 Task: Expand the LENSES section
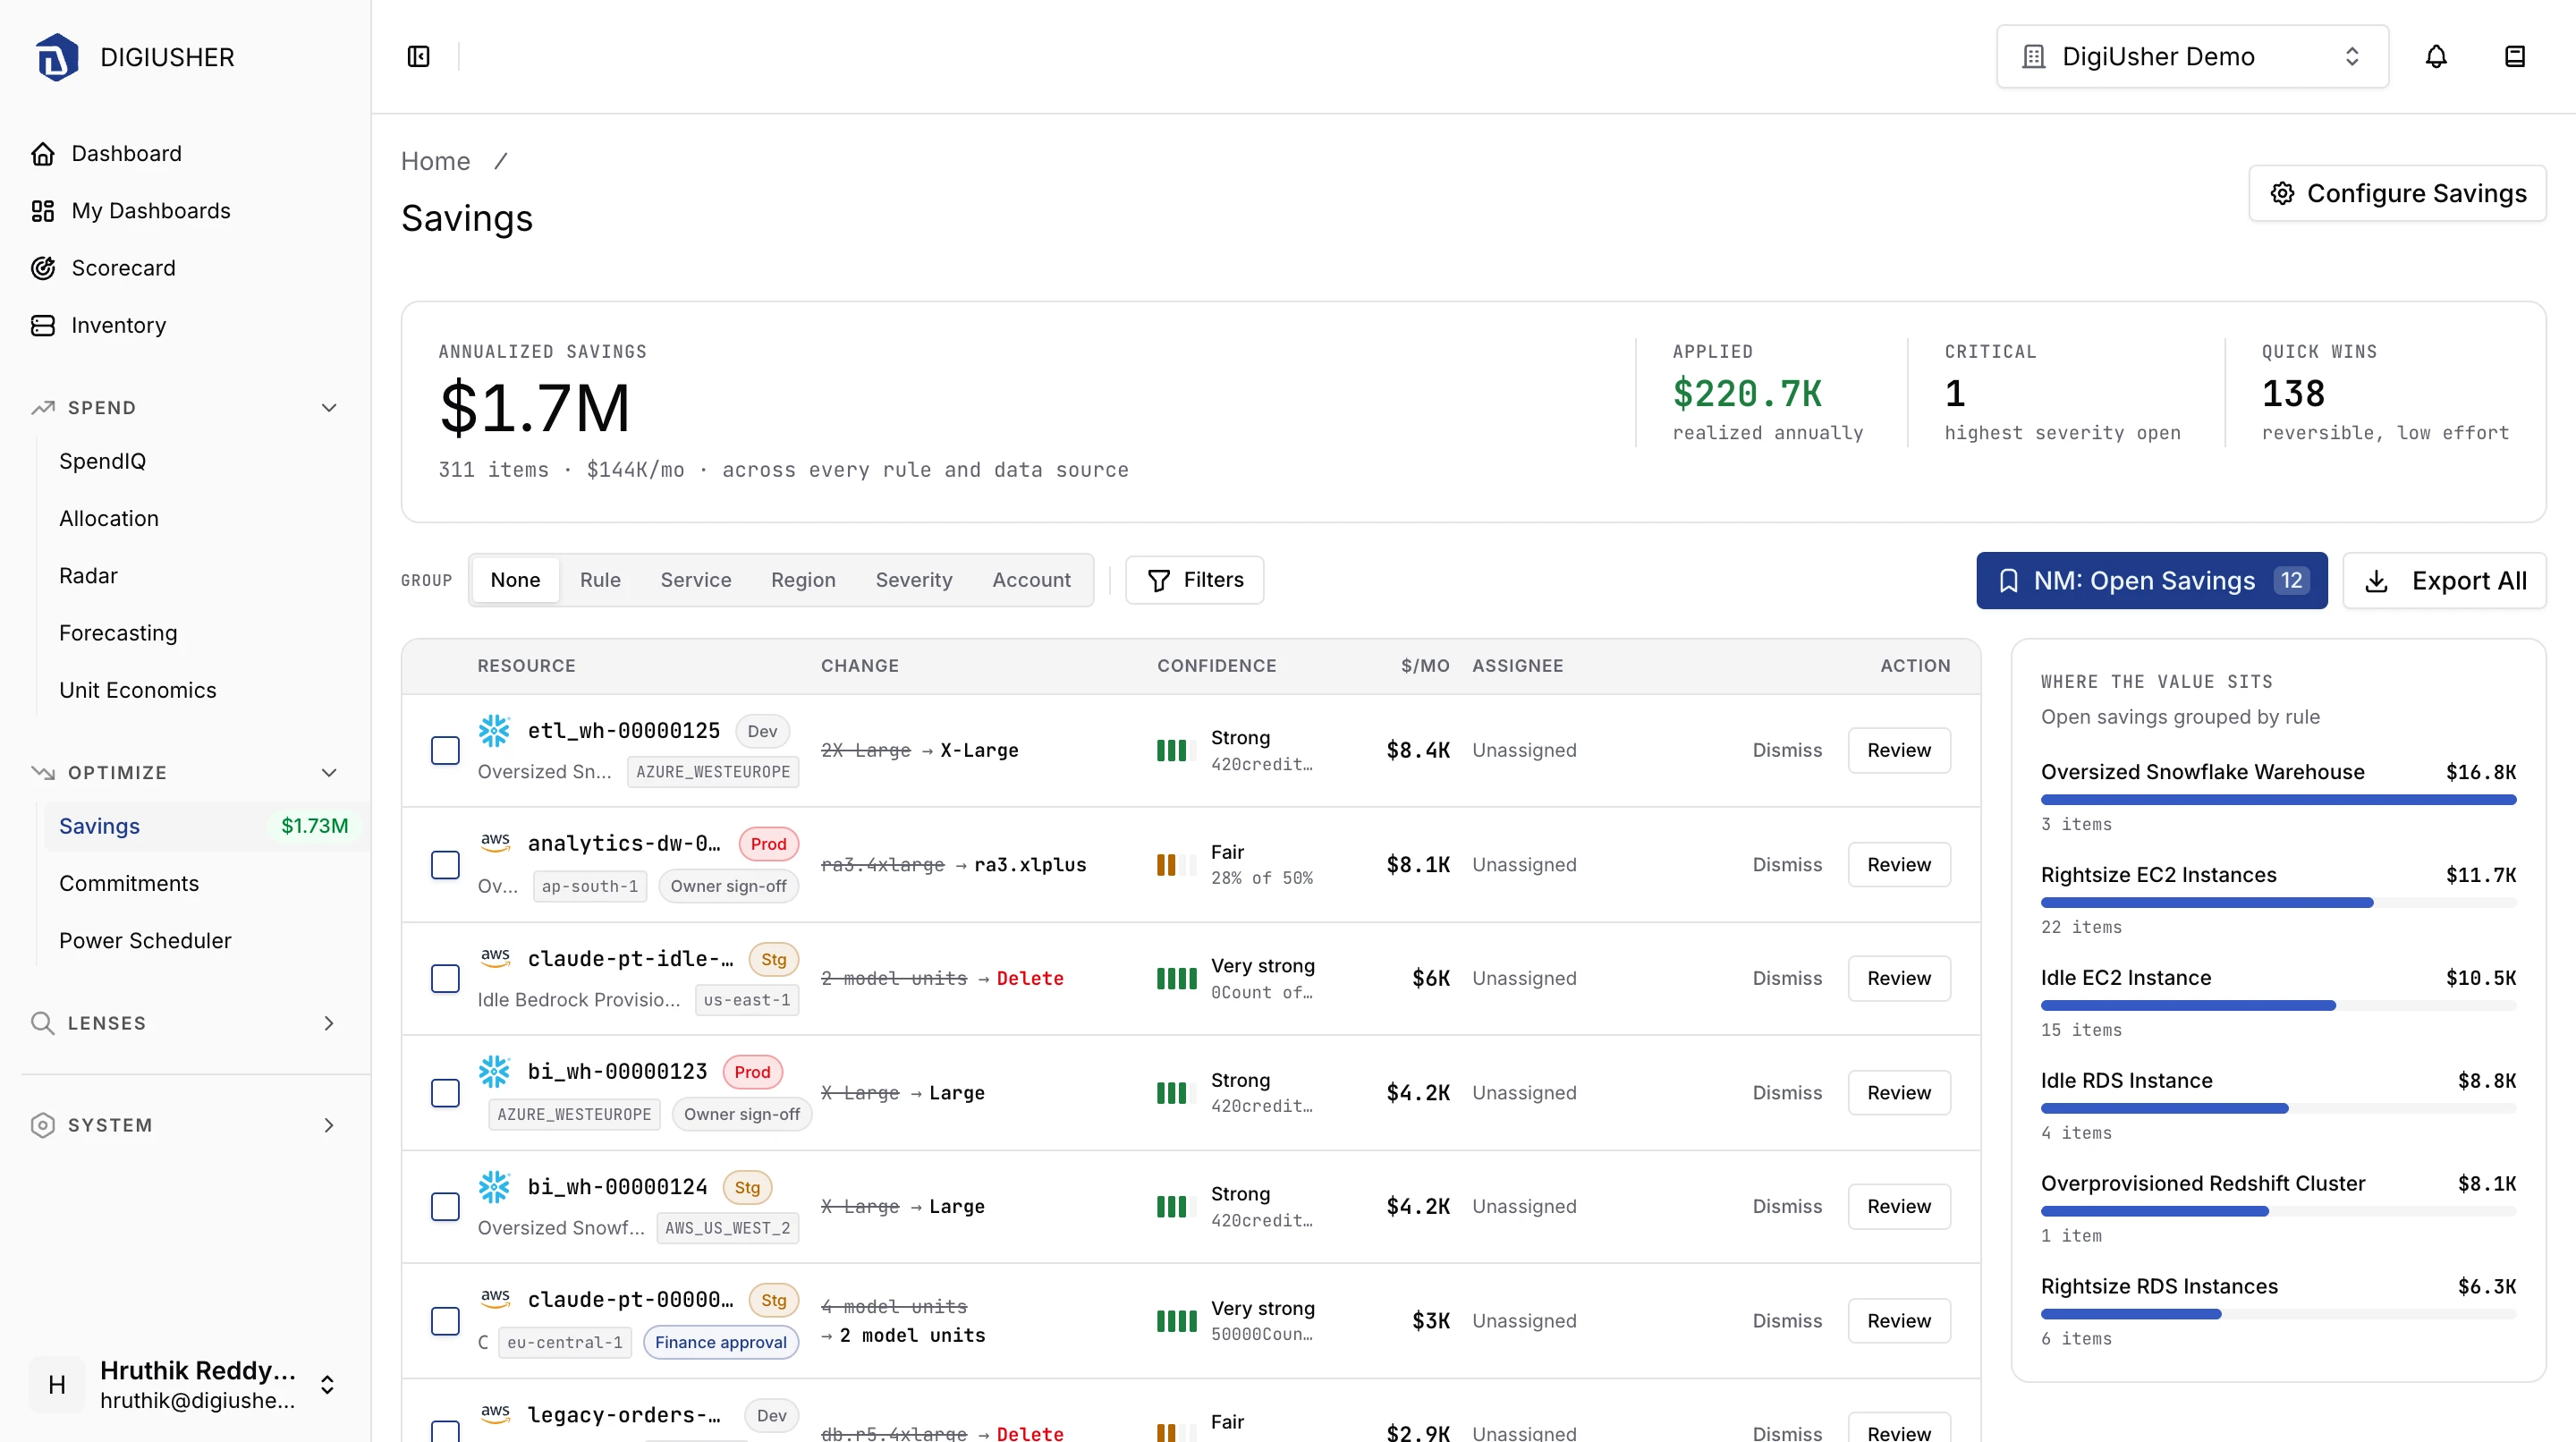pyautogui.click(x=329, y=1023)
